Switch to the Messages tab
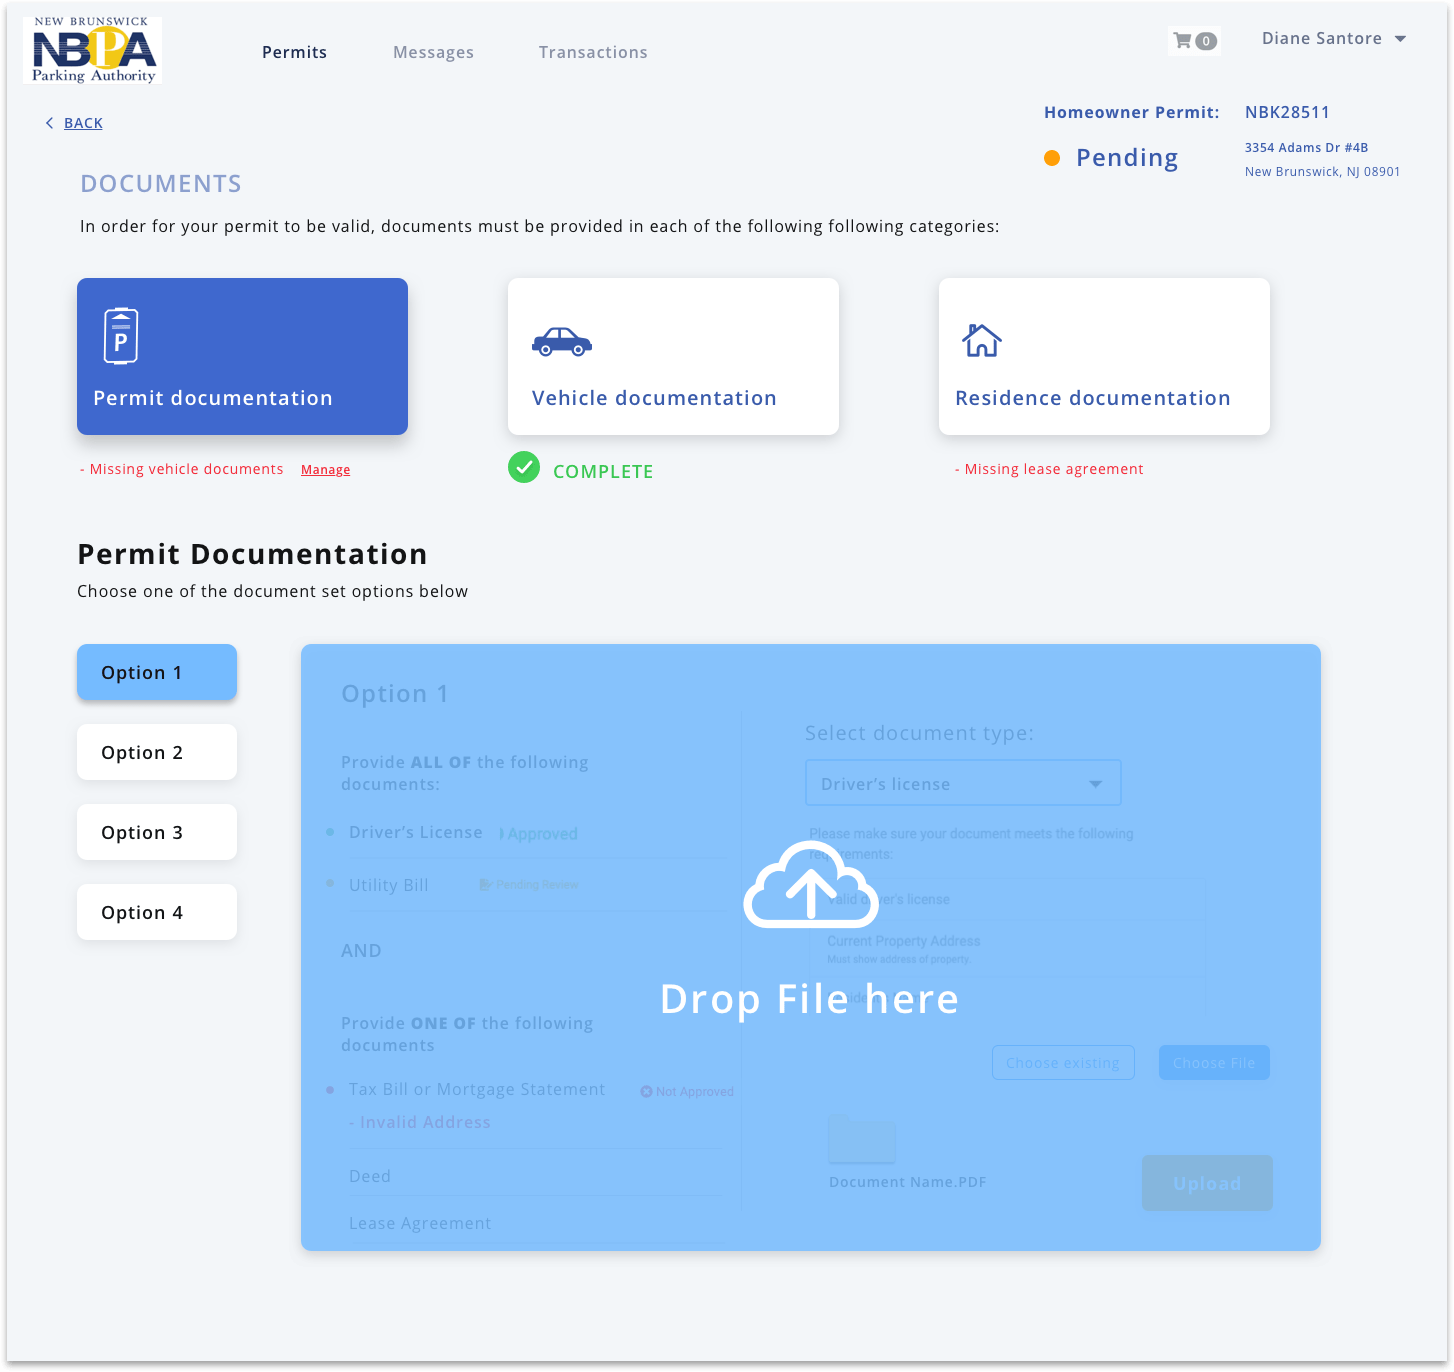The width and height of the screenshot is (1454, 1372). [432, 52]
